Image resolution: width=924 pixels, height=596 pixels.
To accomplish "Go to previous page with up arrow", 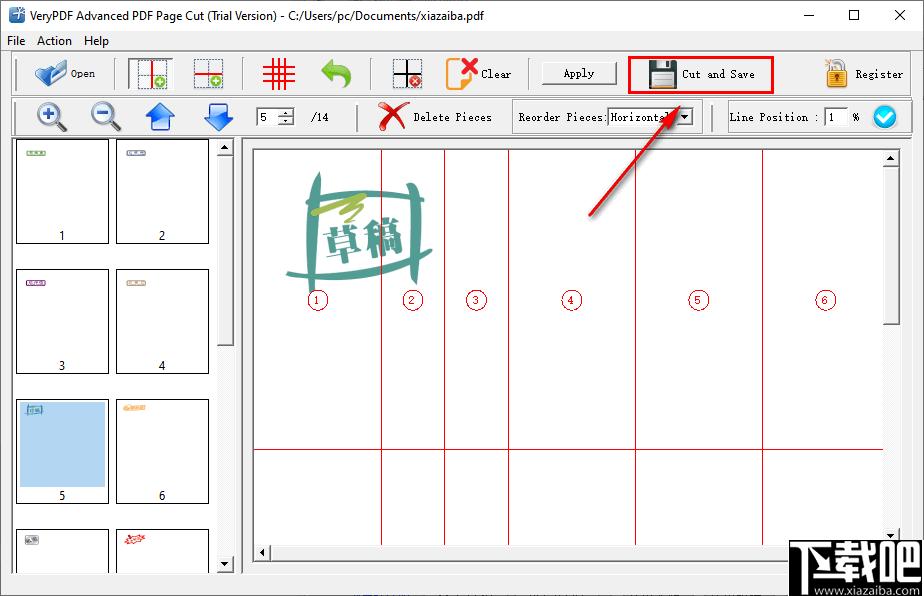I will [160, 117].
